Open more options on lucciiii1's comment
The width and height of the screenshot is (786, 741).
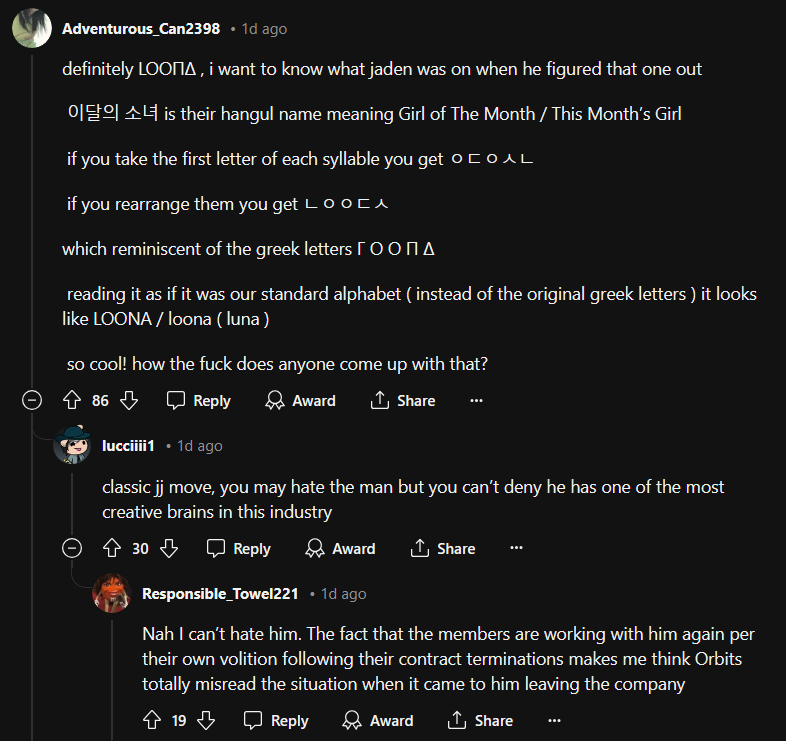point(516,549)
